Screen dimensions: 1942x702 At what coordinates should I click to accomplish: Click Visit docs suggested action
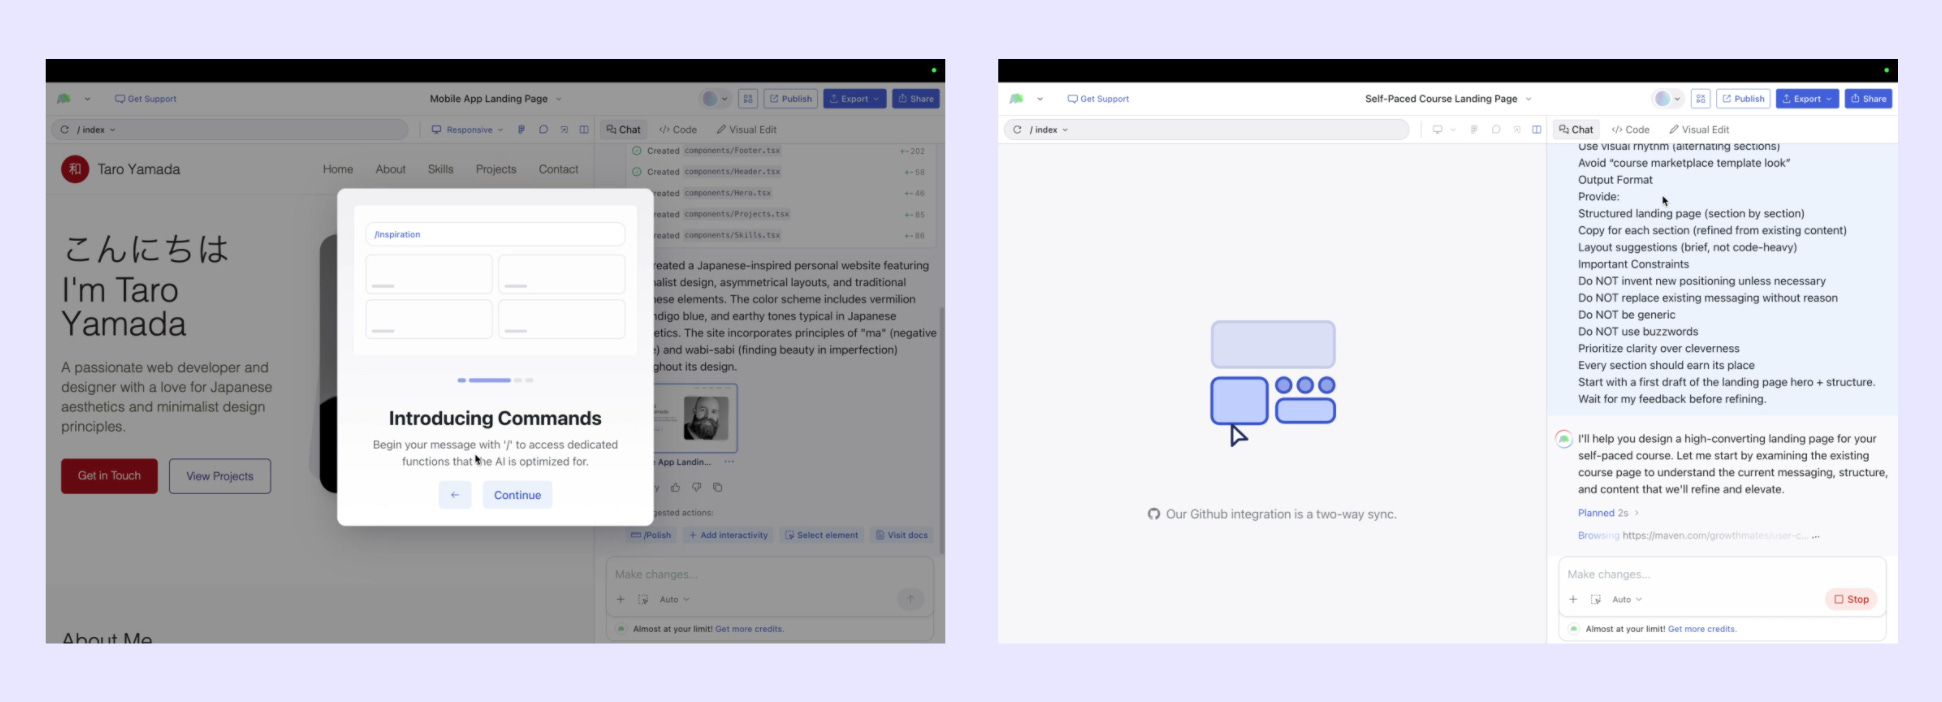click(902, 536)
